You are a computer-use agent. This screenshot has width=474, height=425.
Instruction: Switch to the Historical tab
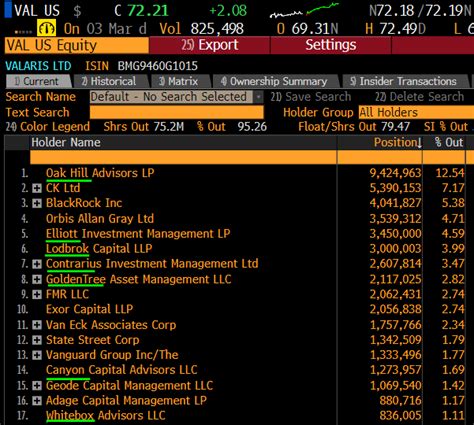pyautogui.click(x=111, y=81)
